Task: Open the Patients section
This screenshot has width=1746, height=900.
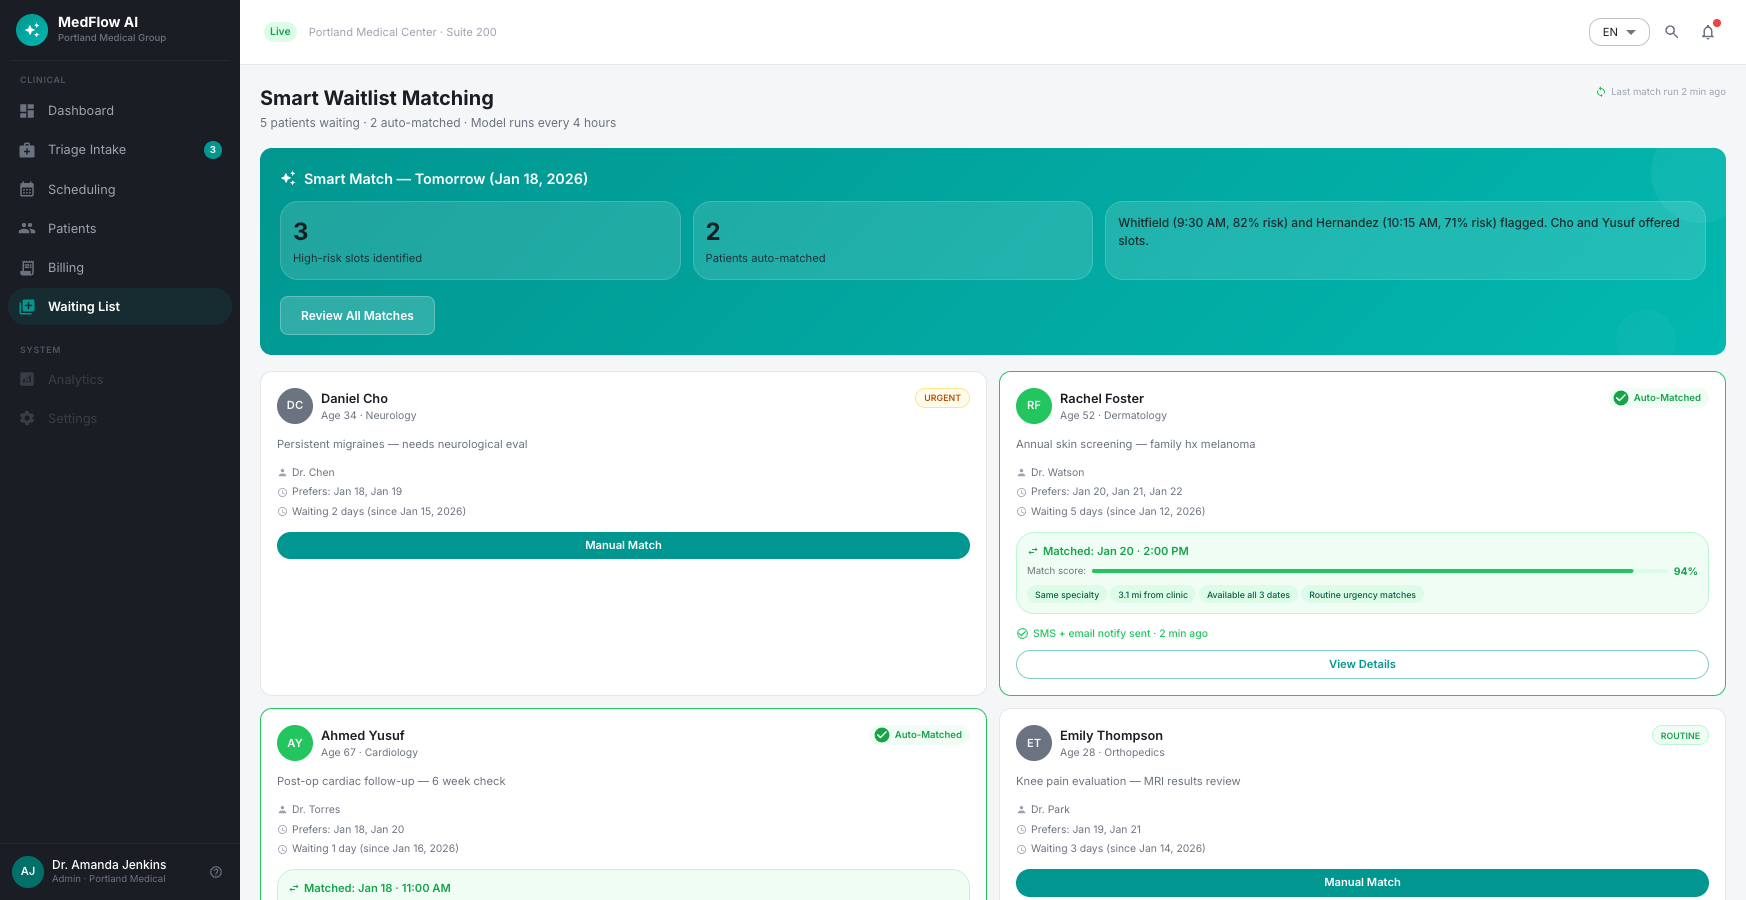Action: click(x=120, y=228)
